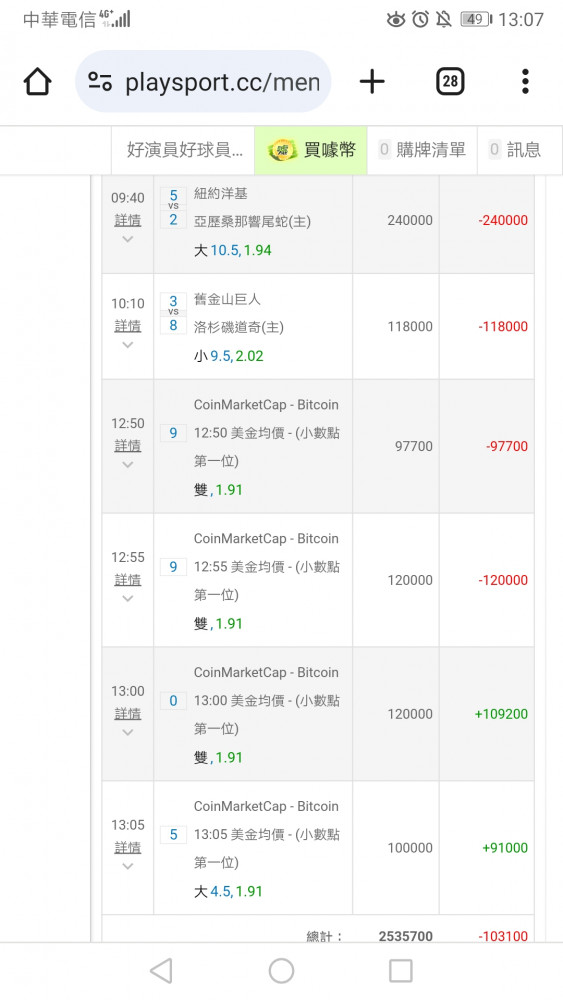
Task: Expand chevron under 12:50 Bitcoin row
Action: point(128,465)
